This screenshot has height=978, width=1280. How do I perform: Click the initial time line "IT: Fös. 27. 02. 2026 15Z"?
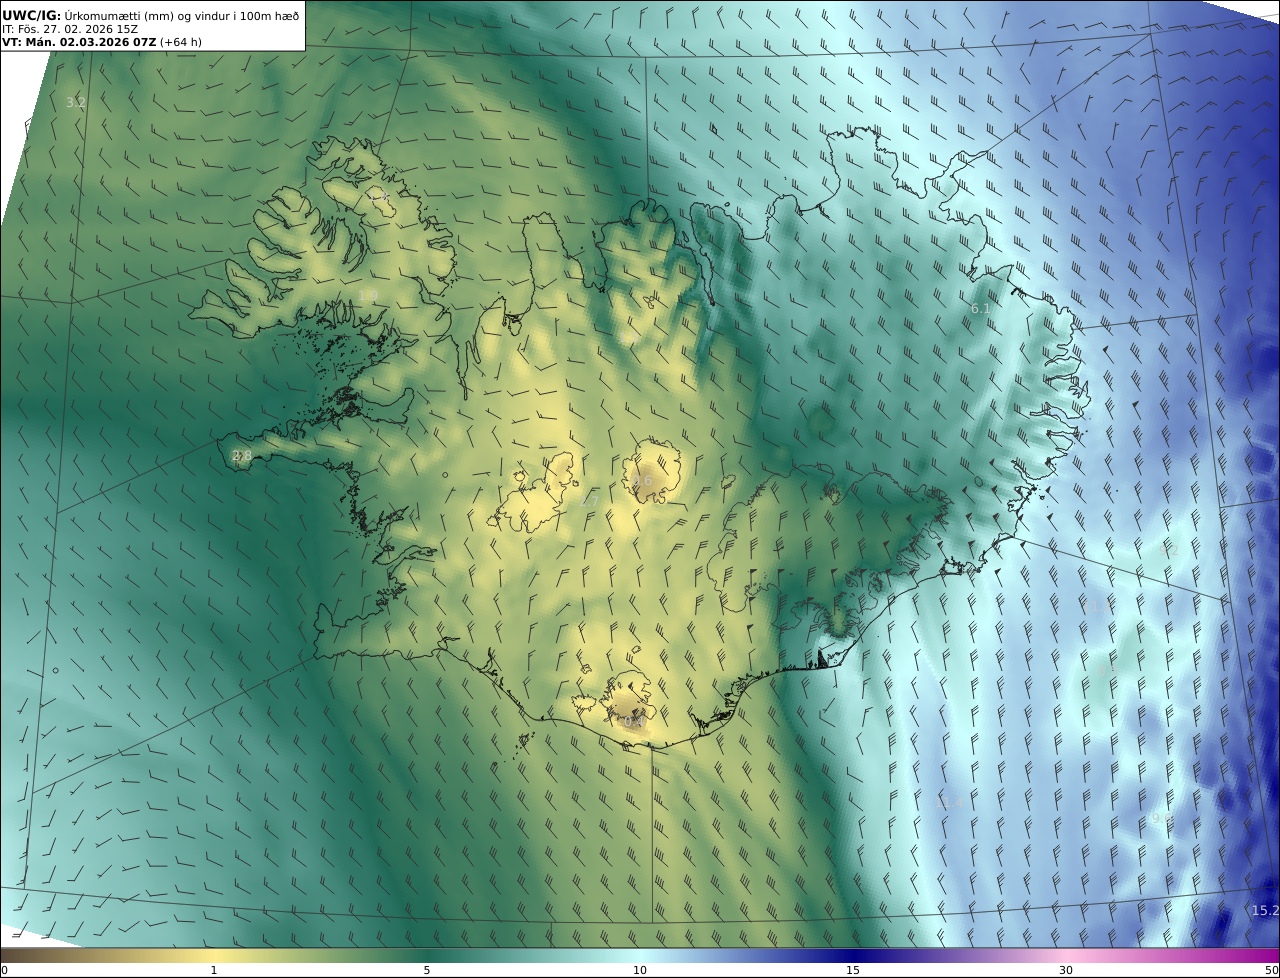tap(70, 29)
